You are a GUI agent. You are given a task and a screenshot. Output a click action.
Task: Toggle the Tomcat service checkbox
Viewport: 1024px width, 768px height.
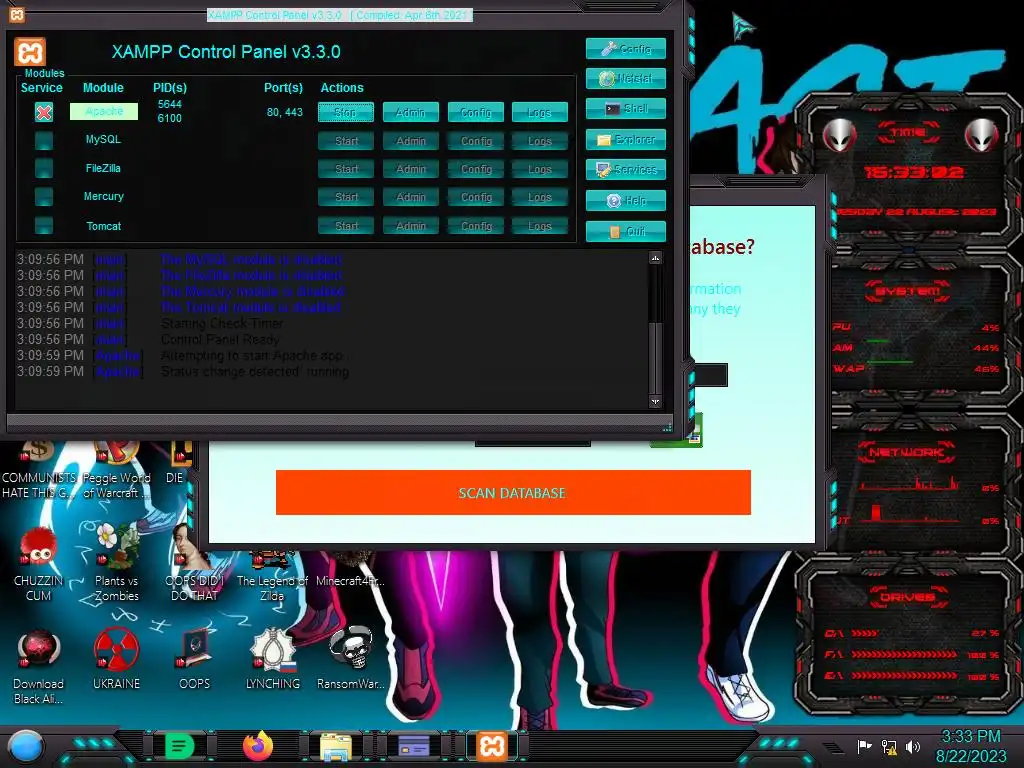pos(44,226)
